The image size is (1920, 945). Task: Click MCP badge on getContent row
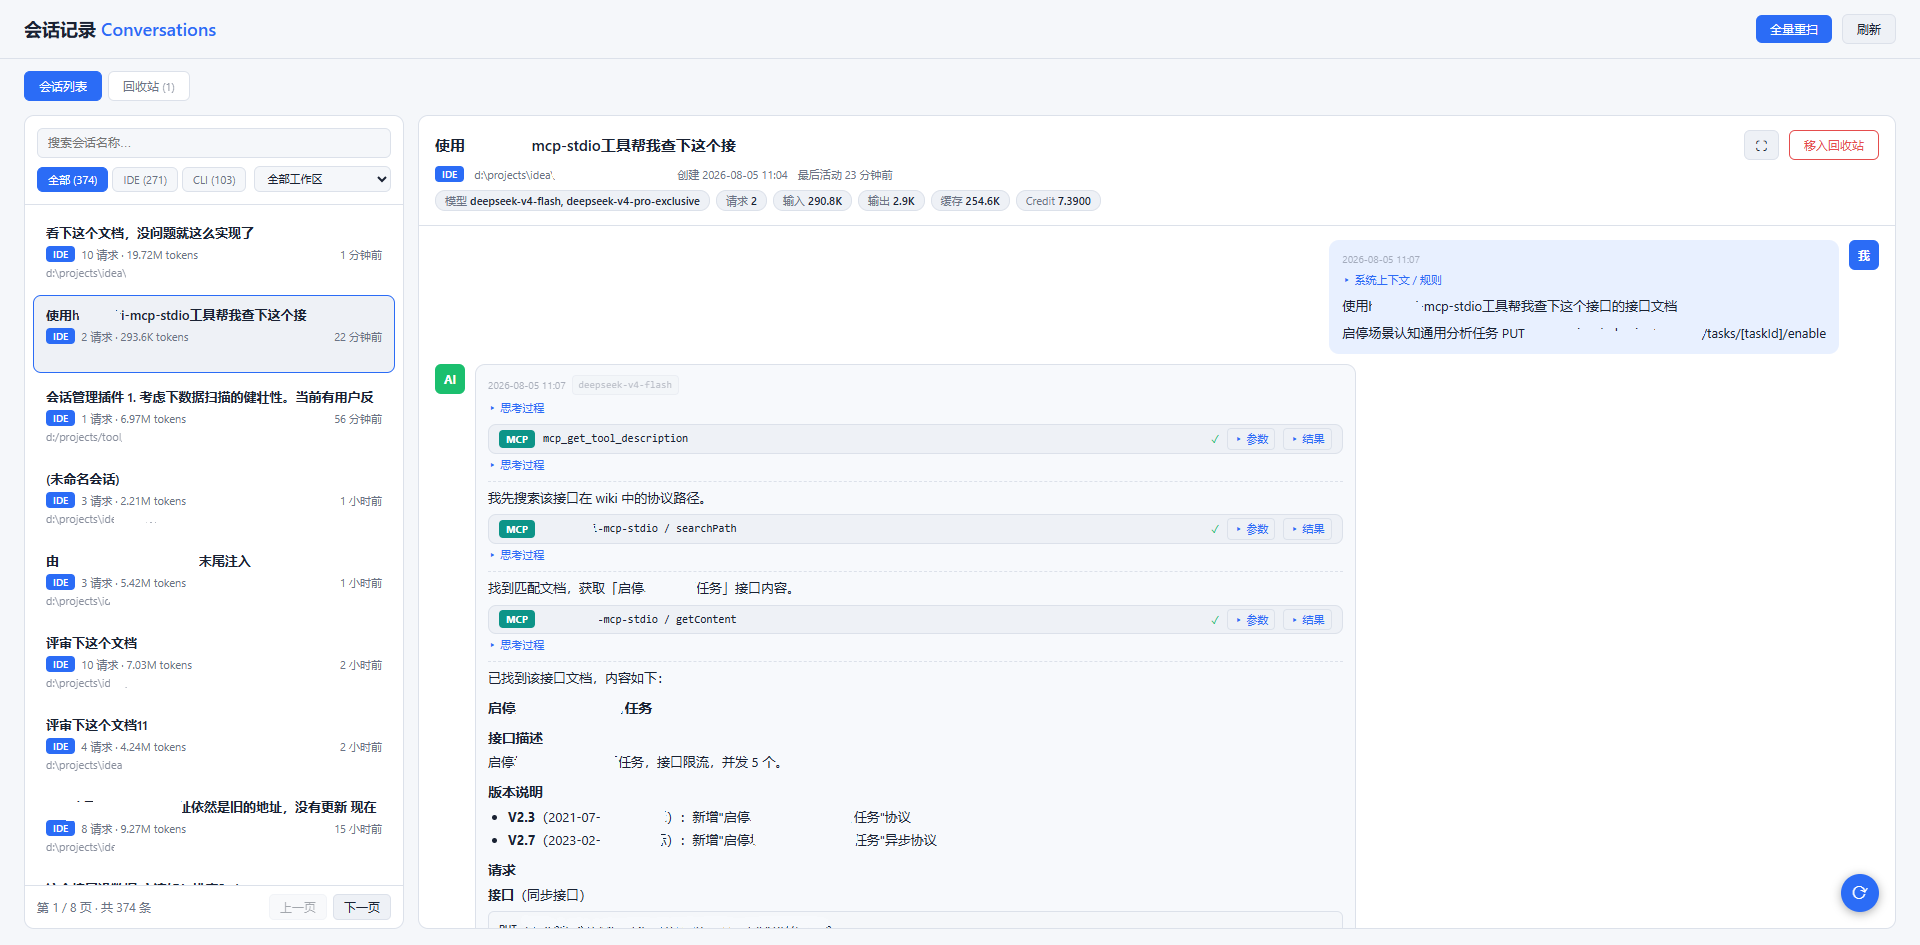click(517, 619)
